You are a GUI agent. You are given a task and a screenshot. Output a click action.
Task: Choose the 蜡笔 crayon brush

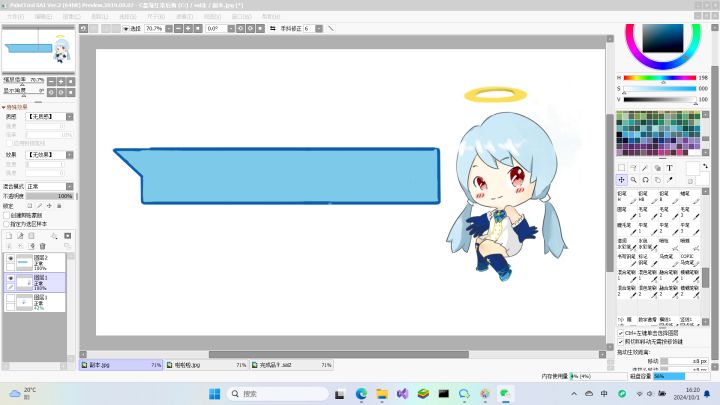(x=690, y=197)
